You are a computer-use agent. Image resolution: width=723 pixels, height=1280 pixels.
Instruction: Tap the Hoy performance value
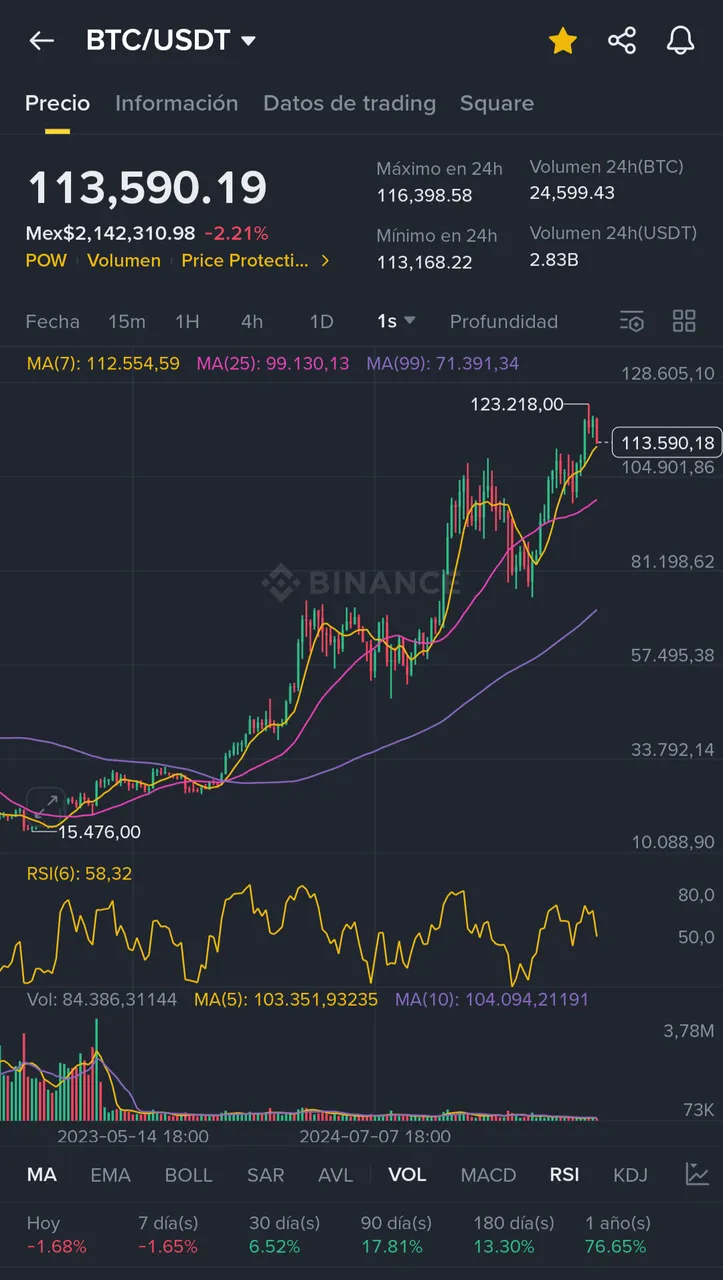[x=57, y=1247]
